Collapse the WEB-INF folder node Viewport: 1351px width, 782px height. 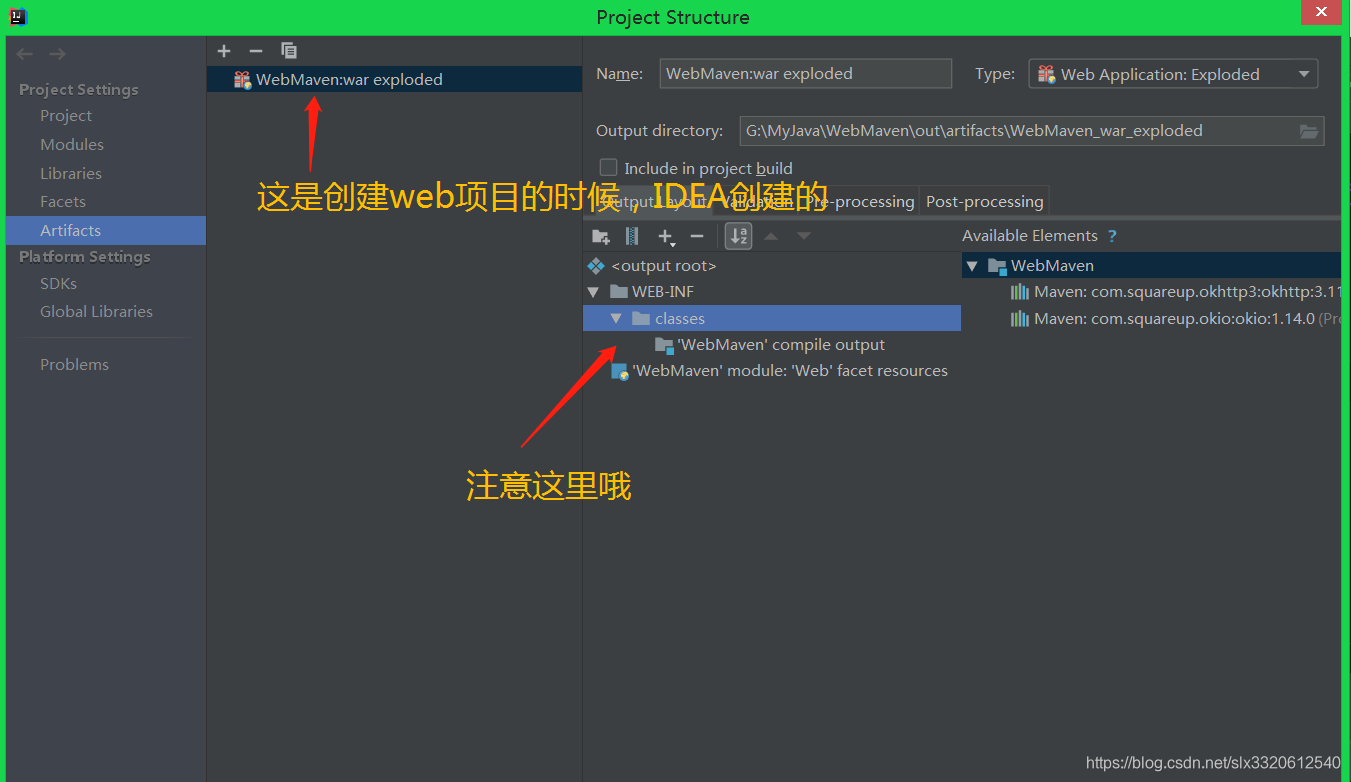(x=593, y=292)
